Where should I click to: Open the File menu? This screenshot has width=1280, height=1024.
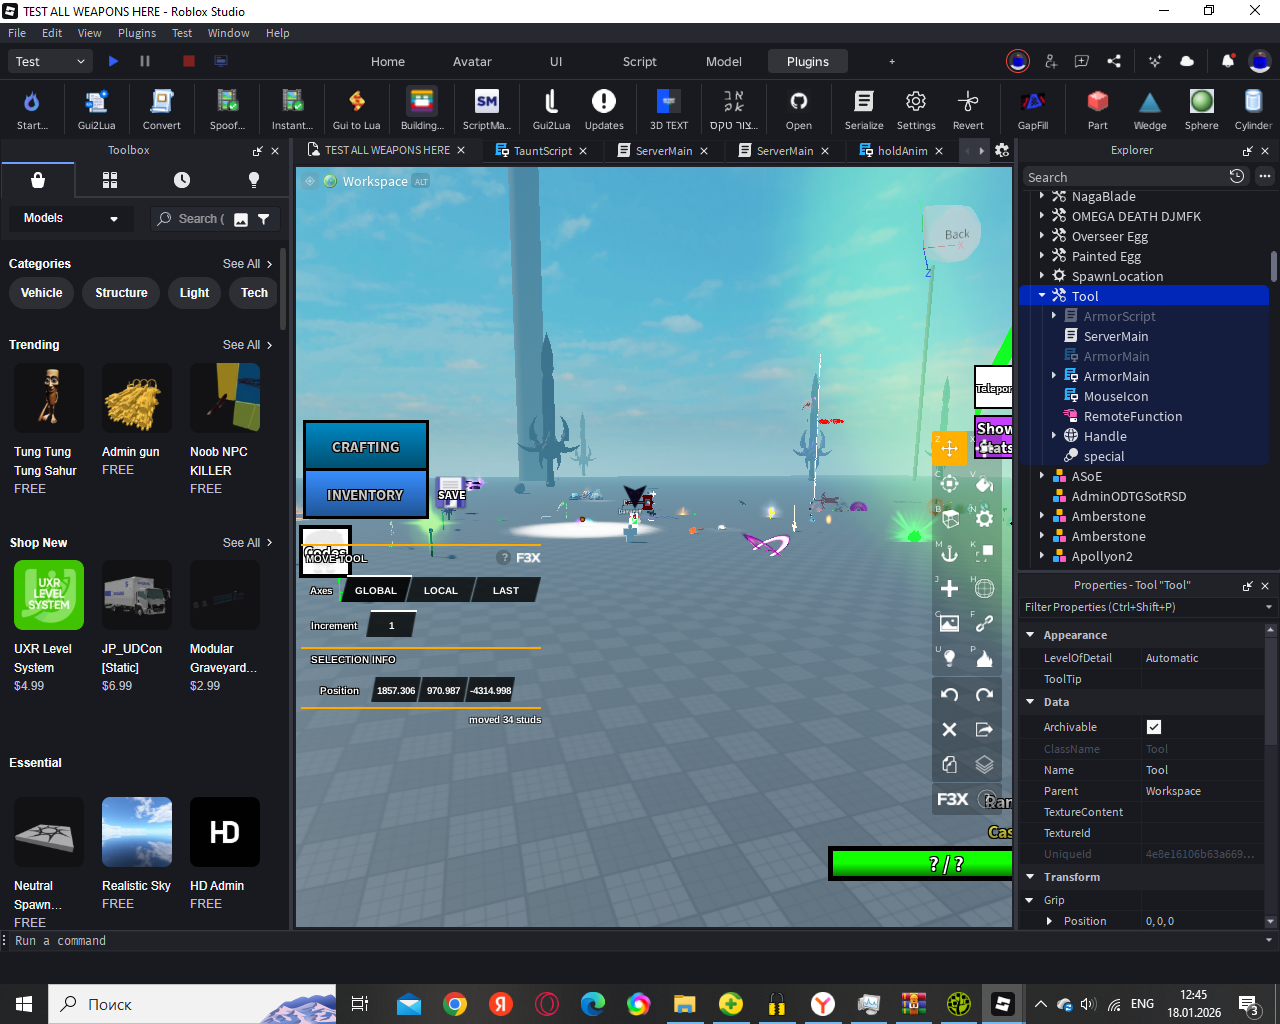click(17, 33)
